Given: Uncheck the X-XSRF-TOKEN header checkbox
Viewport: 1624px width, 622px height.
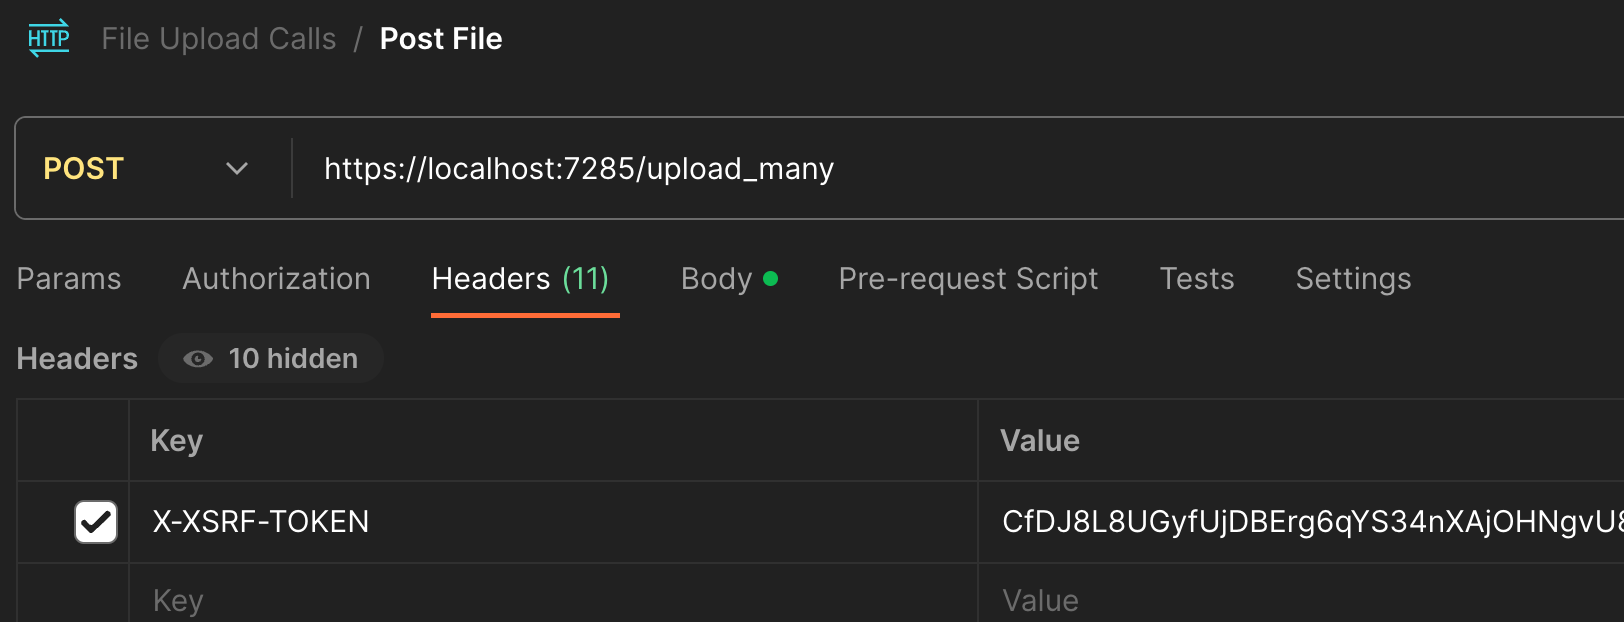Looking at the screenshot, I should pos(96,522).
